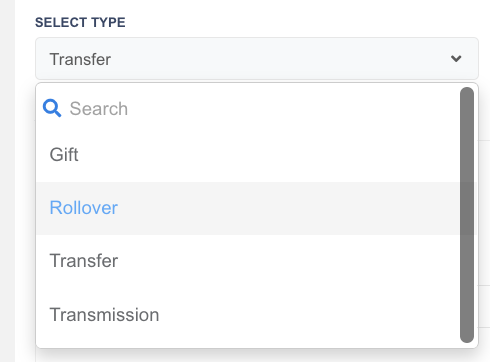Click the blue magnifying glass search icon
The image size is (490, 362).
[x=52, y=108]
